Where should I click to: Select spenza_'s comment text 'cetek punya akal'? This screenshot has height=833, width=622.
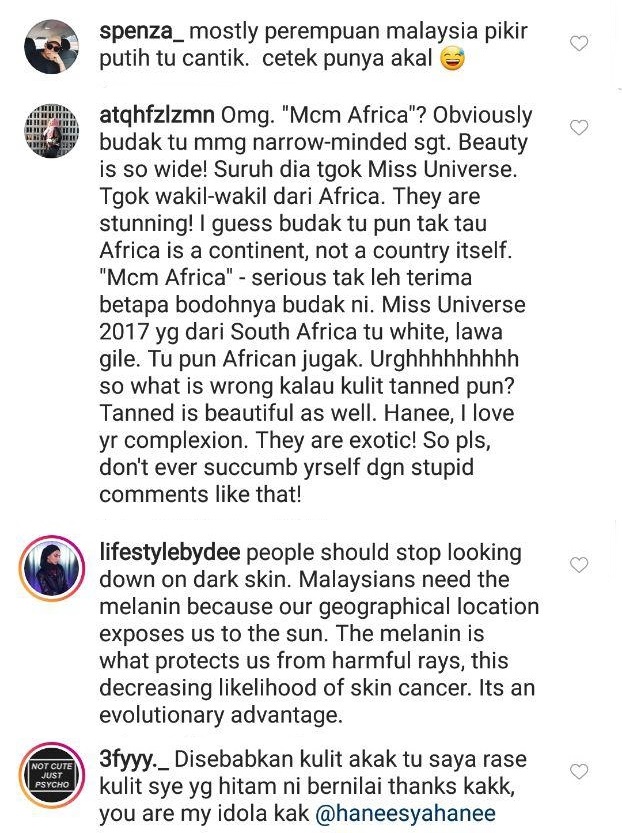pos(347,59)
